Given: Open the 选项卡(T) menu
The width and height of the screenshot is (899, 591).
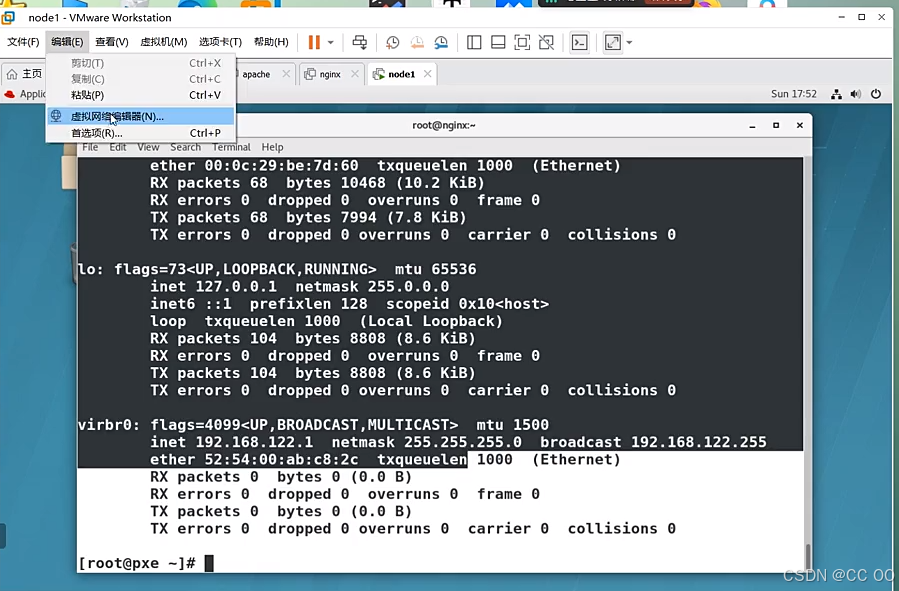Looking at the screenshot, I should (x=220, y=42).
